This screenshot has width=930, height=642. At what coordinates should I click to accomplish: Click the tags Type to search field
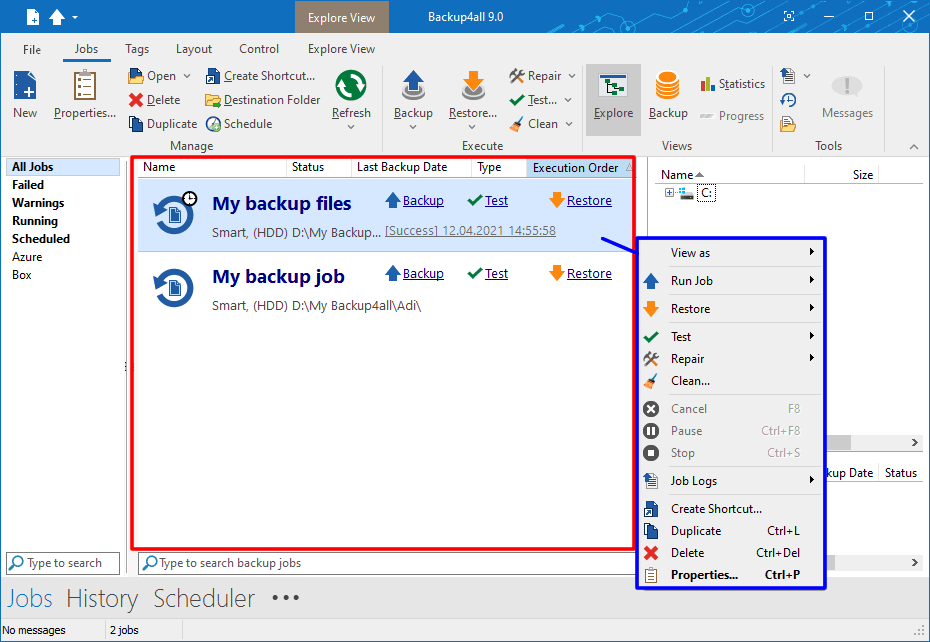tap(63, 563)
